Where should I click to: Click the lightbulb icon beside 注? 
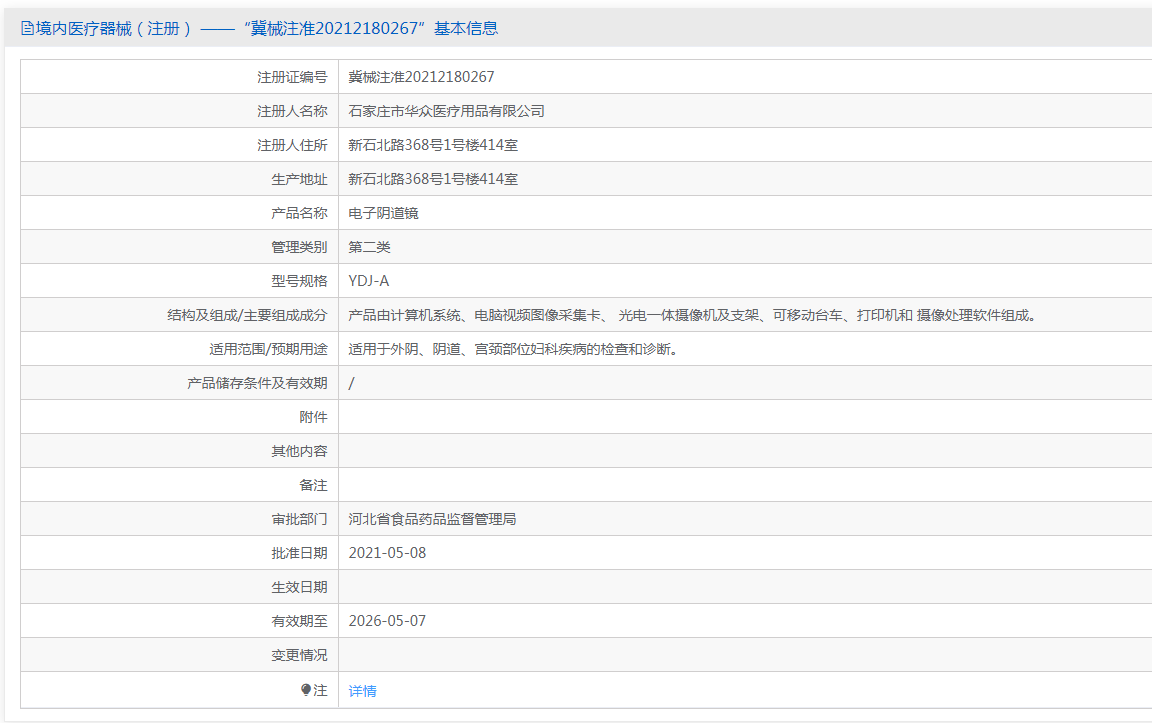306,690
